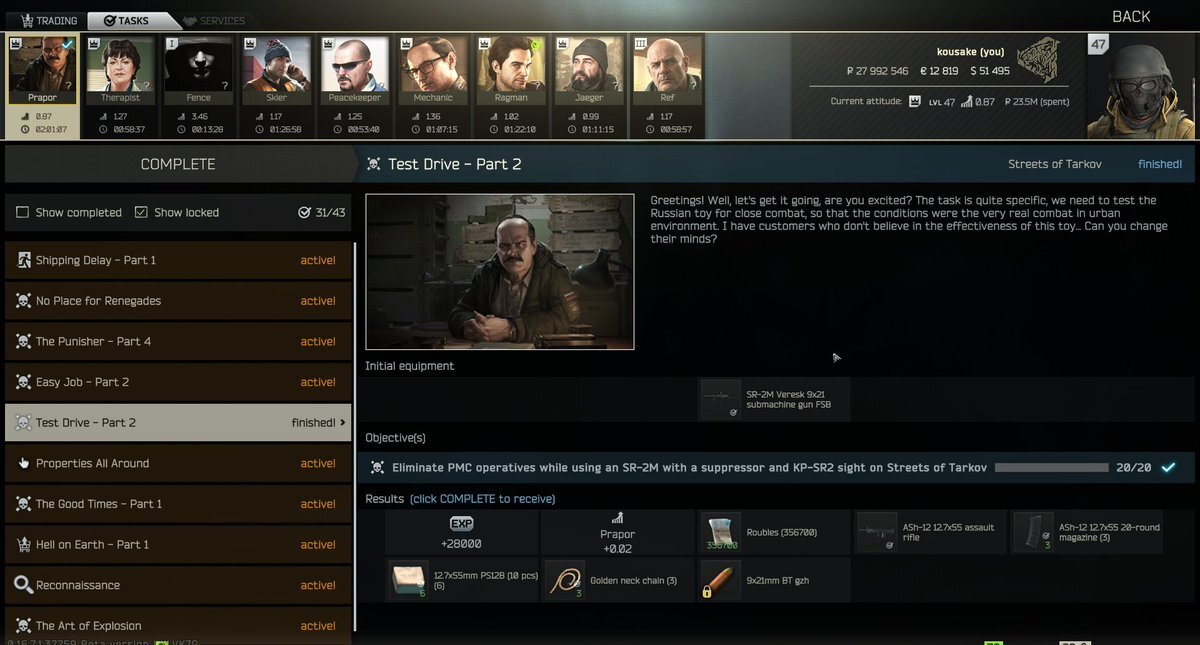Viewport: 1200px width, 645px height.
Task: Expand the Test Drive - Part 2 arrow
Action: 343,423
